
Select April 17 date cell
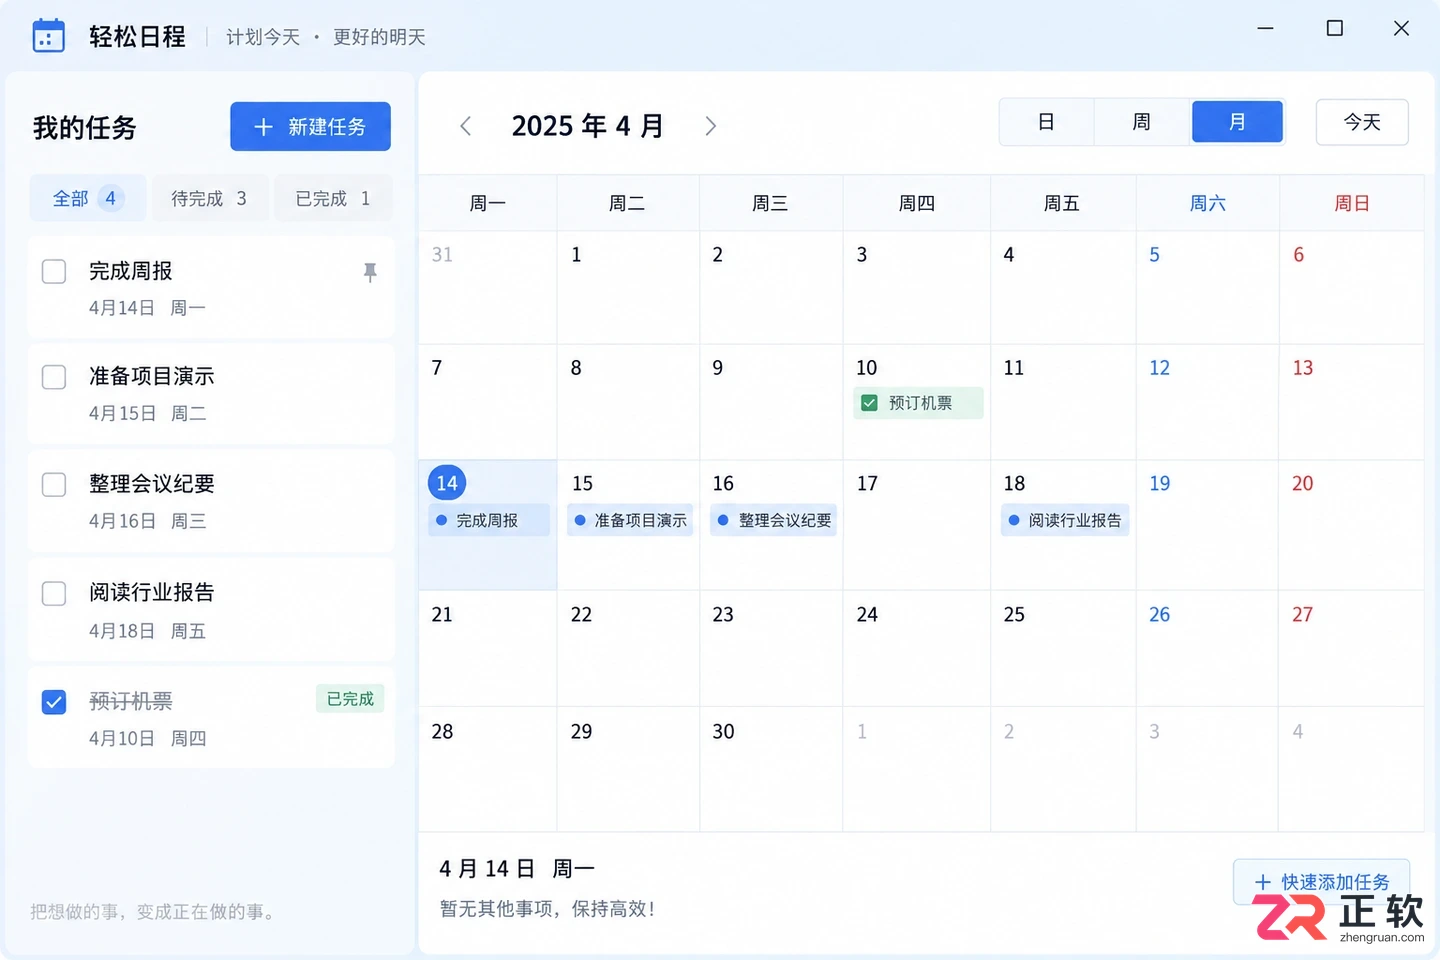pos(917,525)
